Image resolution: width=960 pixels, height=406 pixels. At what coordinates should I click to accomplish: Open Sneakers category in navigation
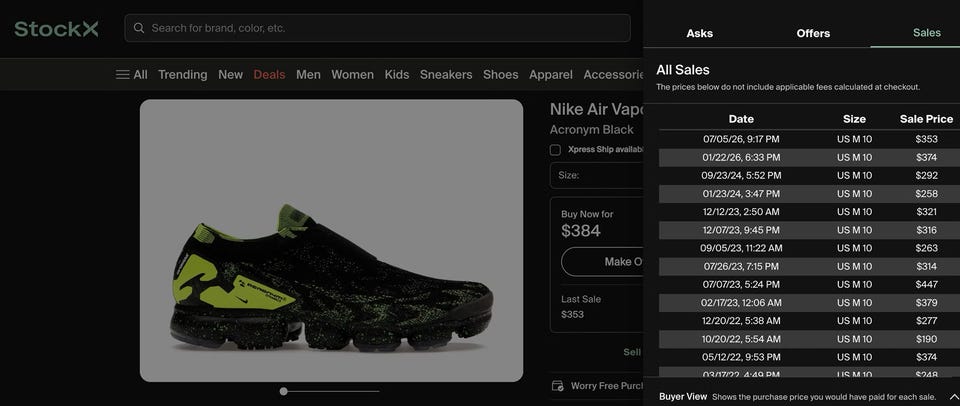pos(446,75)
